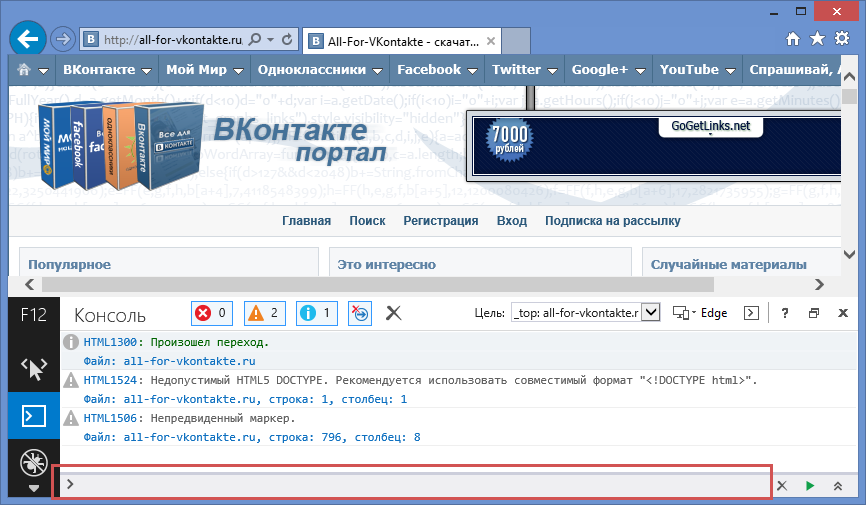The width and height of the screenshot is (866, 505).
Task: Toggle errors filter showing 0
Action: tap(212, 313)
